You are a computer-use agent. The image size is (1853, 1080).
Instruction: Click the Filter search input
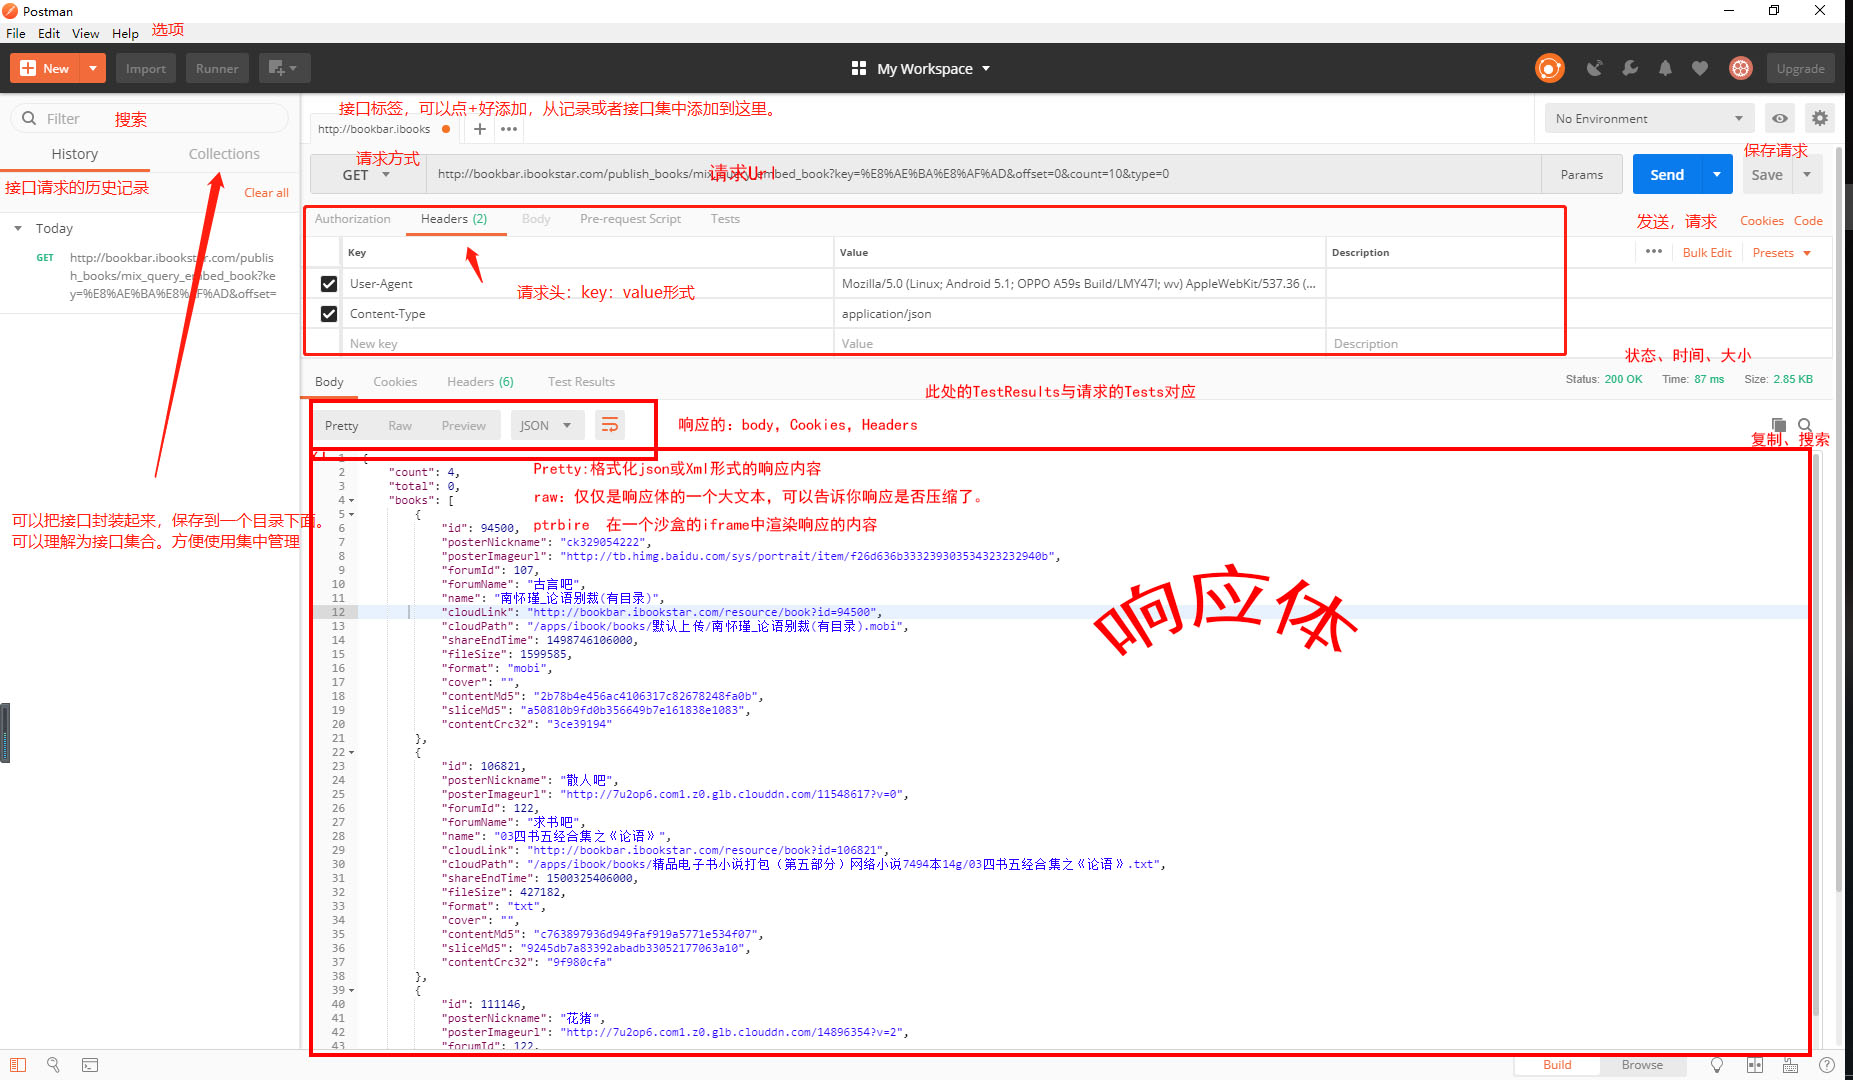tap(150, 118)
